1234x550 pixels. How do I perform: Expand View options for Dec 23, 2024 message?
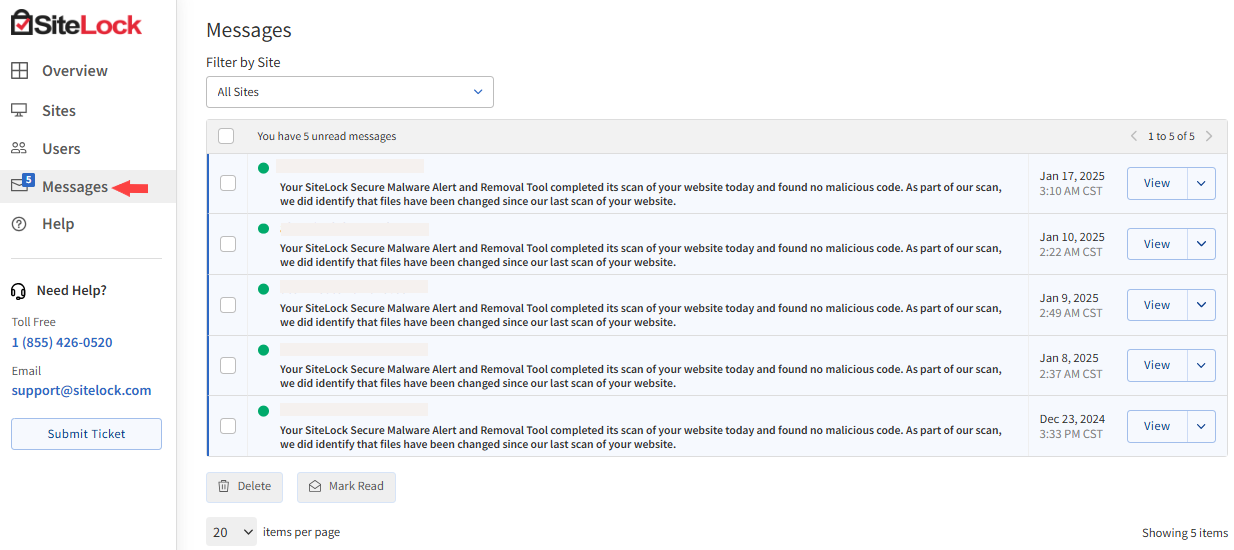1201,426
